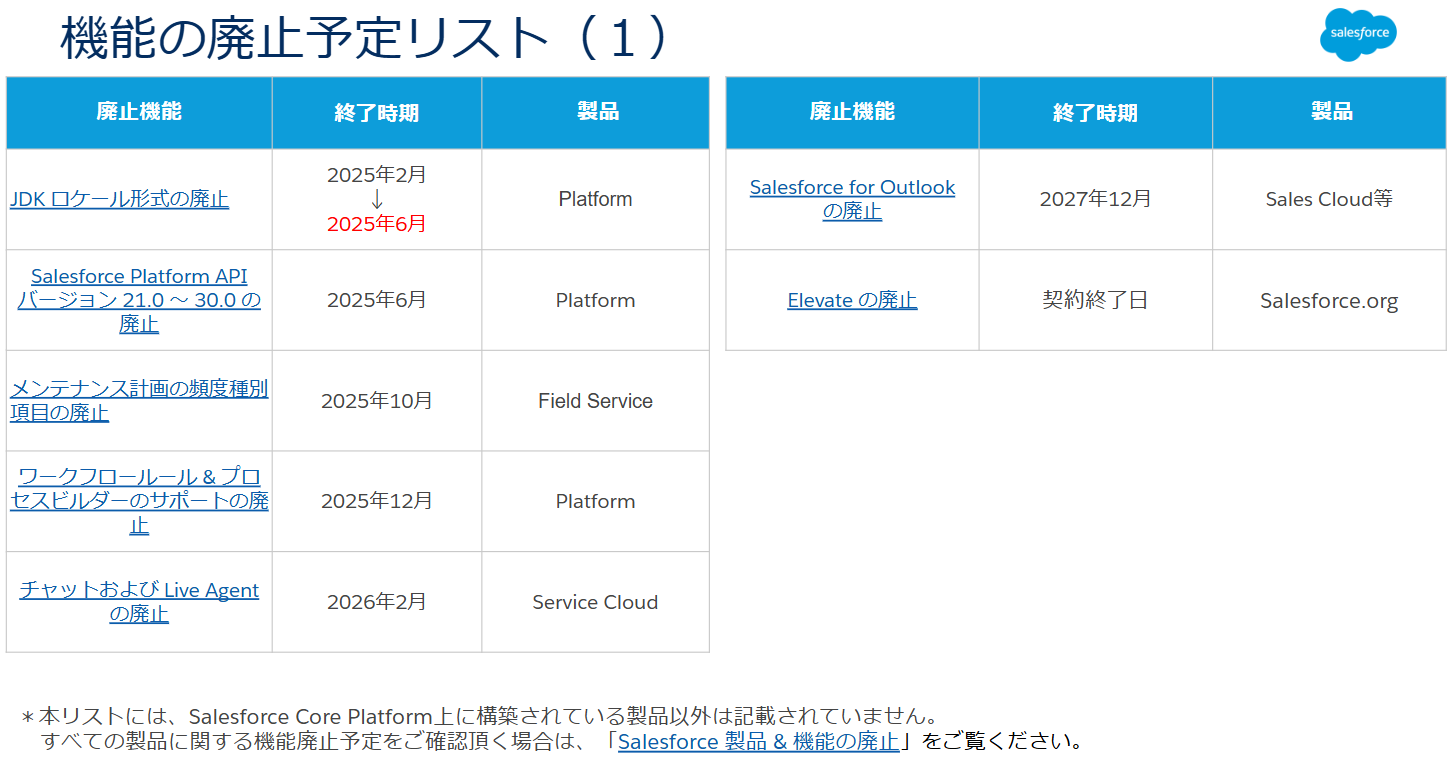1451x759 pixels.
Task: Select the date 2027年12月
Action: click(x=1096, y=199)
